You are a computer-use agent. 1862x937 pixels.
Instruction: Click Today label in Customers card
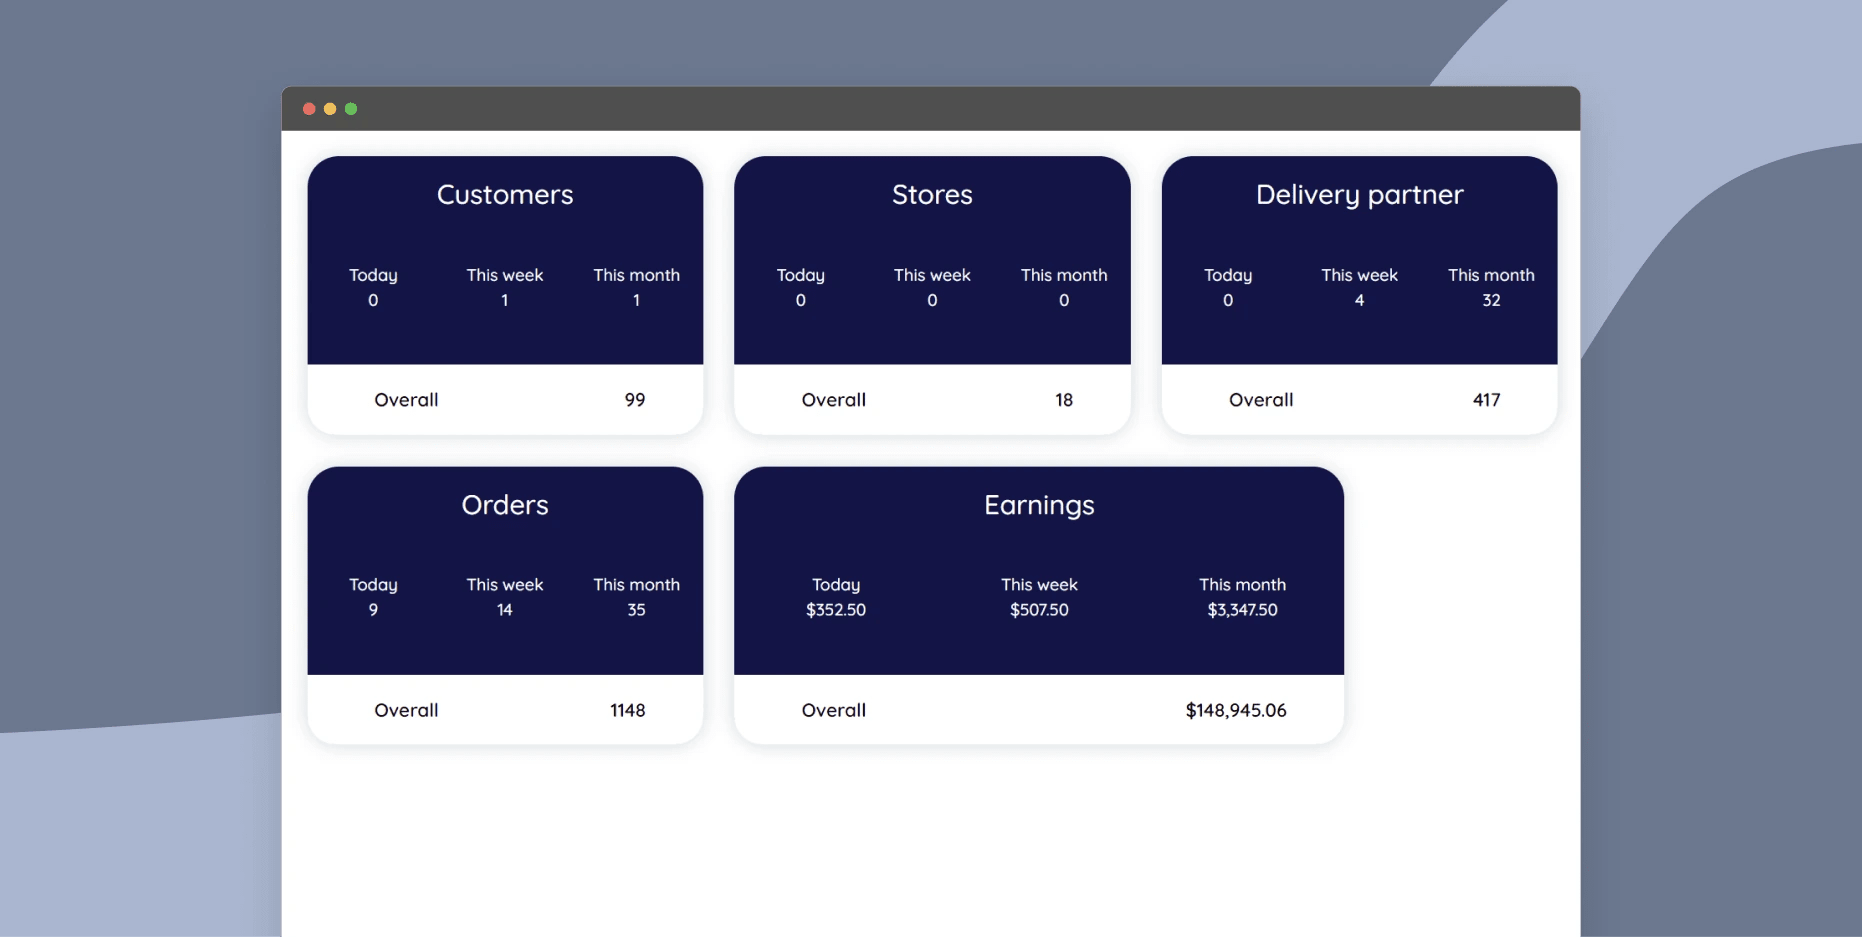coord(373,276)
